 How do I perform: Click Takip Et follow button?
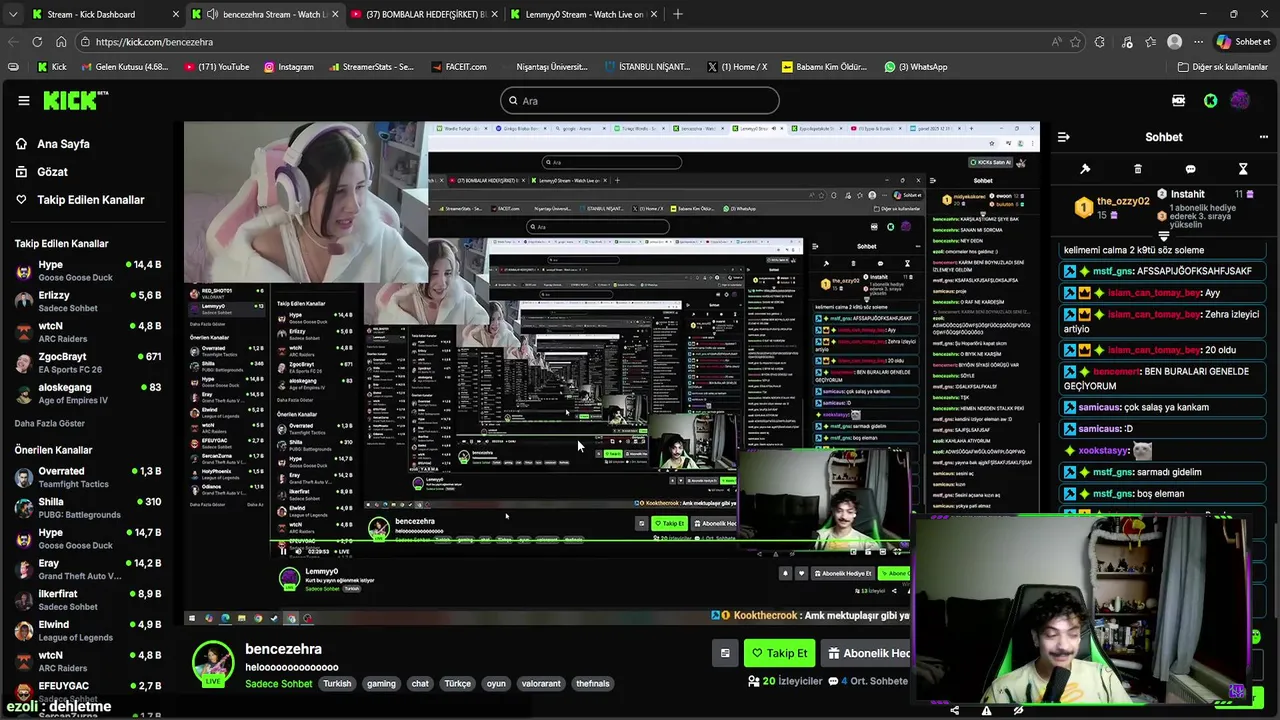(x=779, y=653)
